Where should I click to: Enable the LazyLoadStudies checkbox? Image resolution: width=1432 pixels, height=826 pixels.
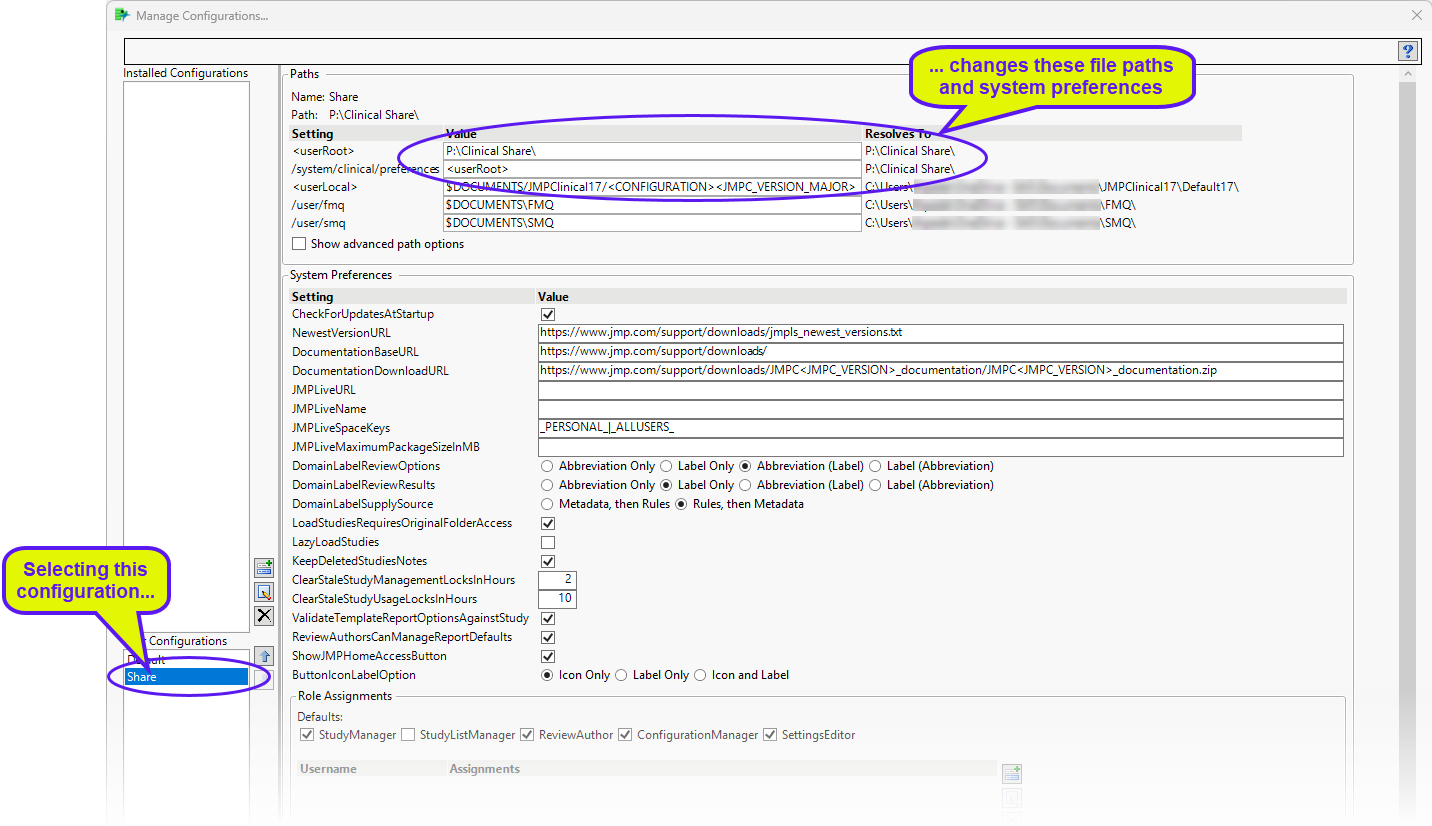[547, 541]
